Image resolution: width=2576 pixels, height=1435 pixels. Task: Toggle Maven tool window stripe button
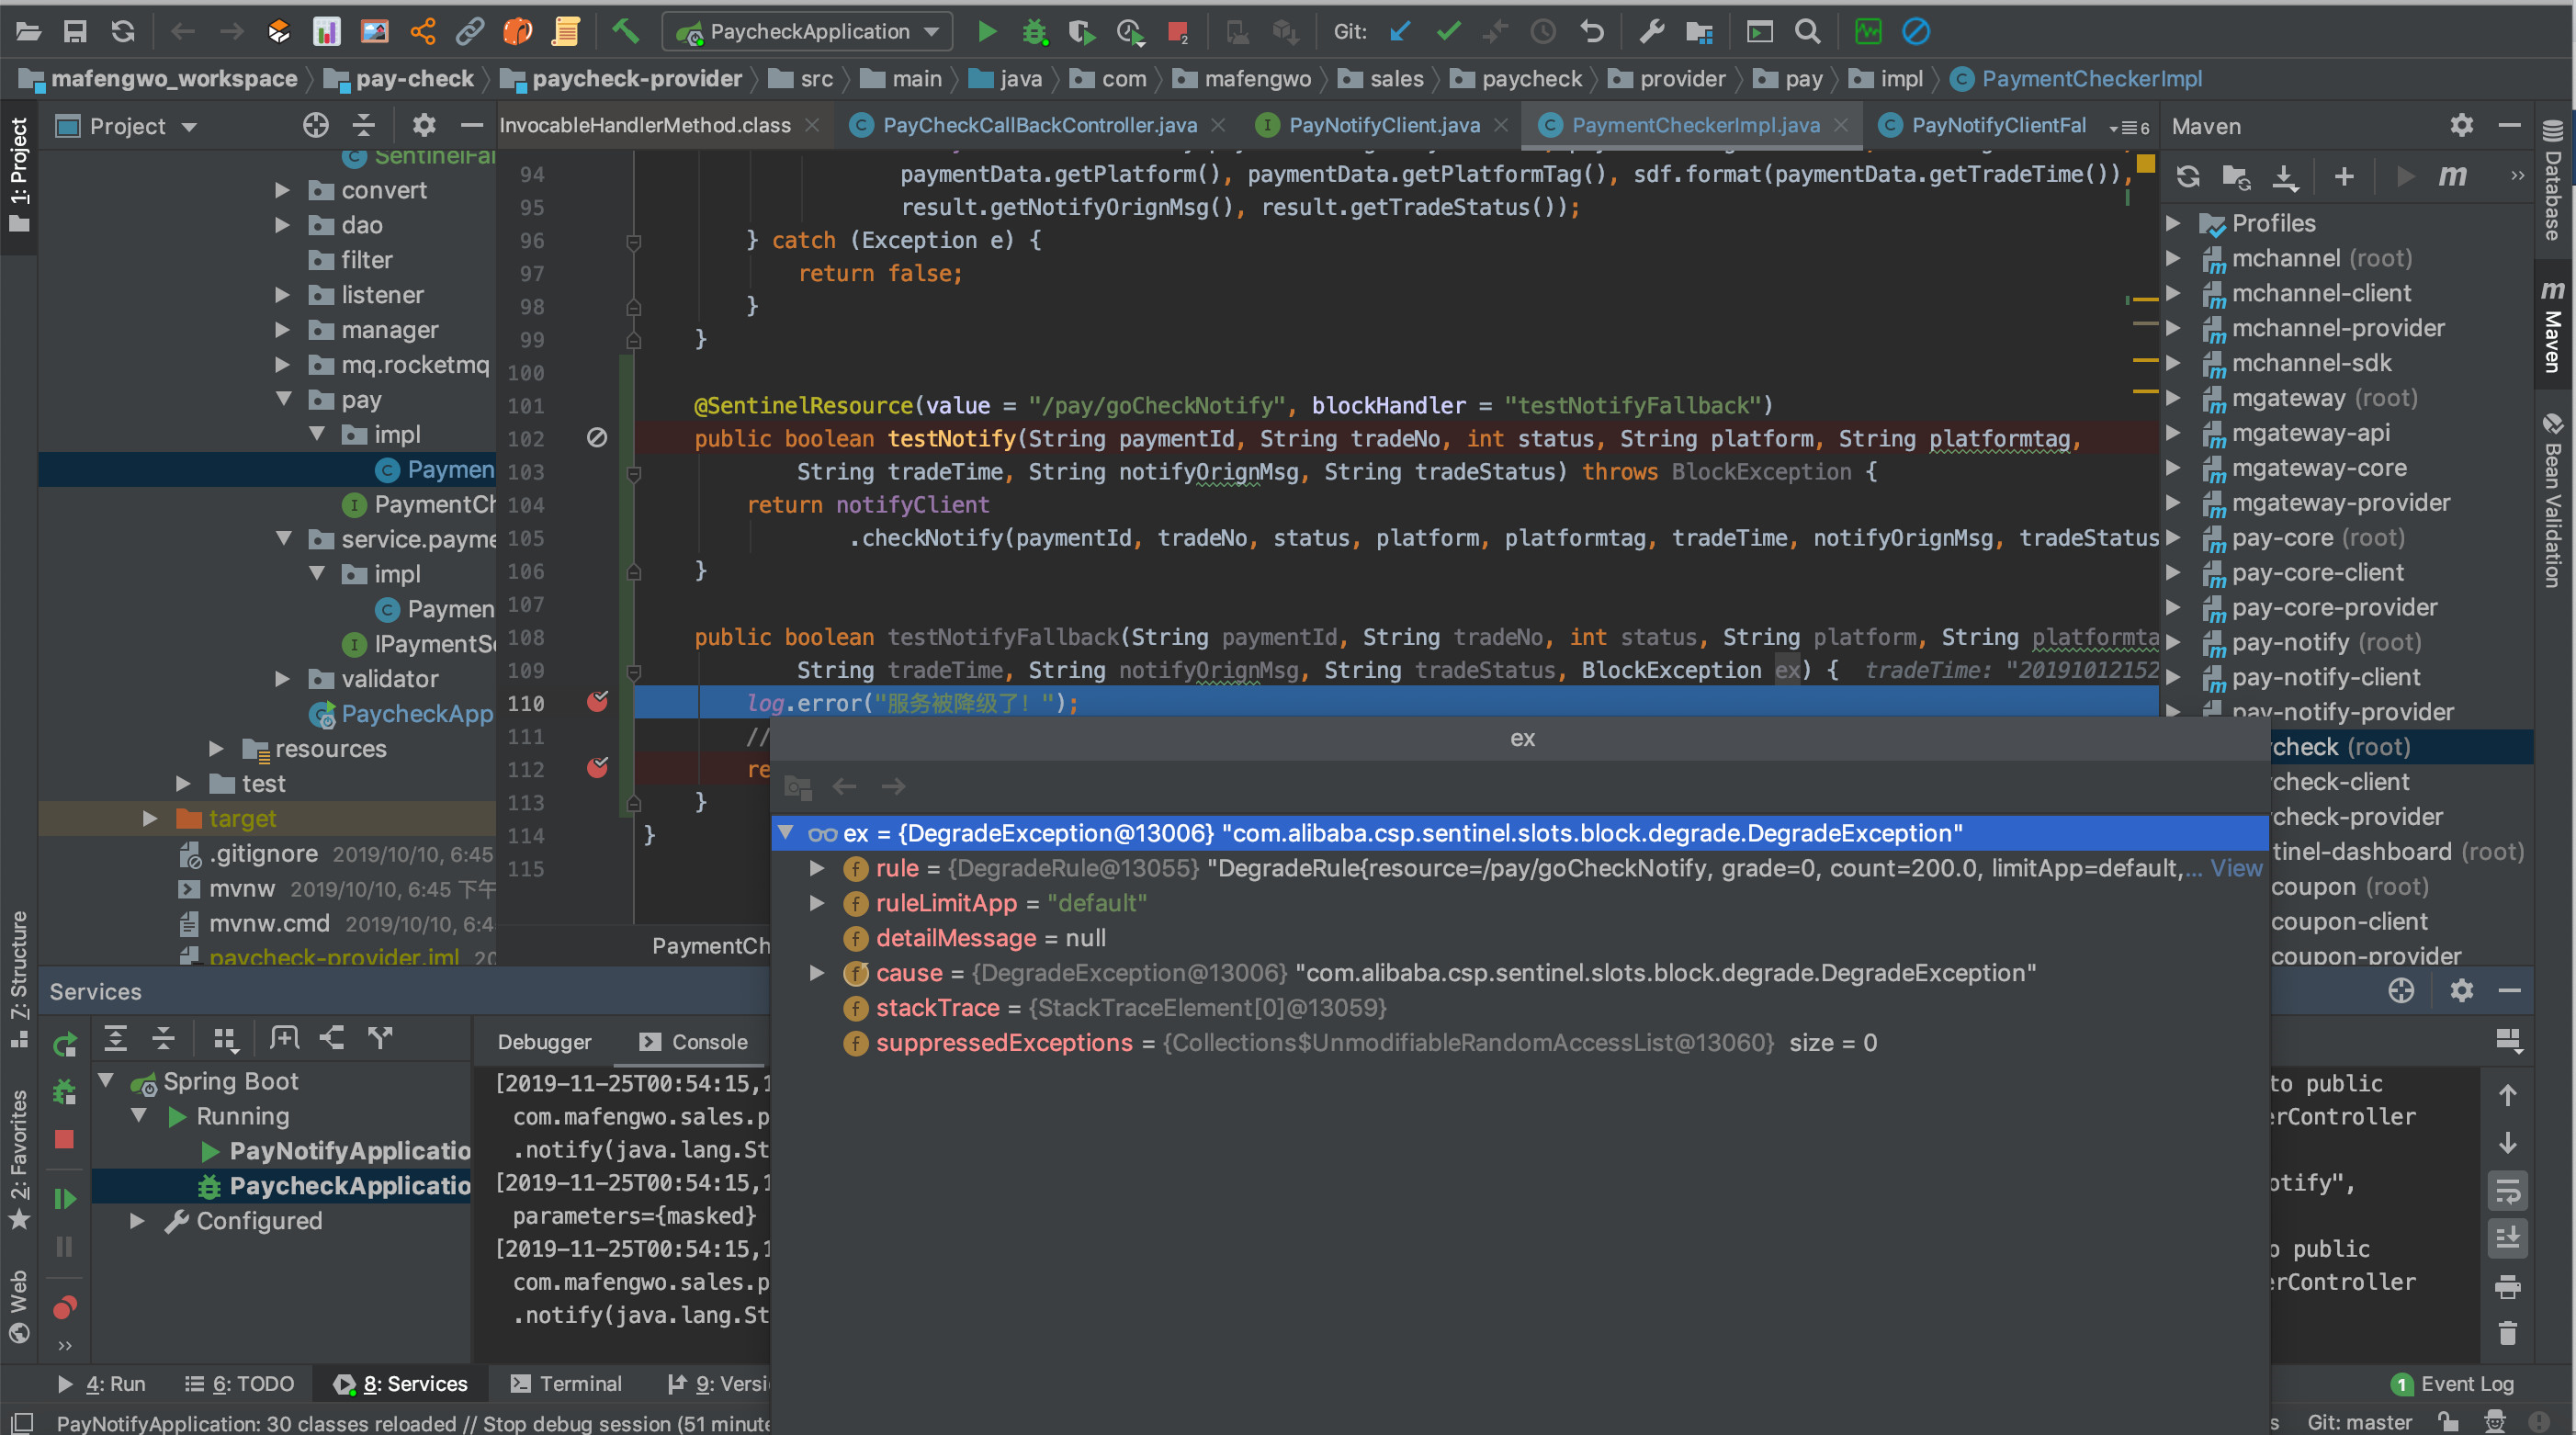pos(2554,326)
